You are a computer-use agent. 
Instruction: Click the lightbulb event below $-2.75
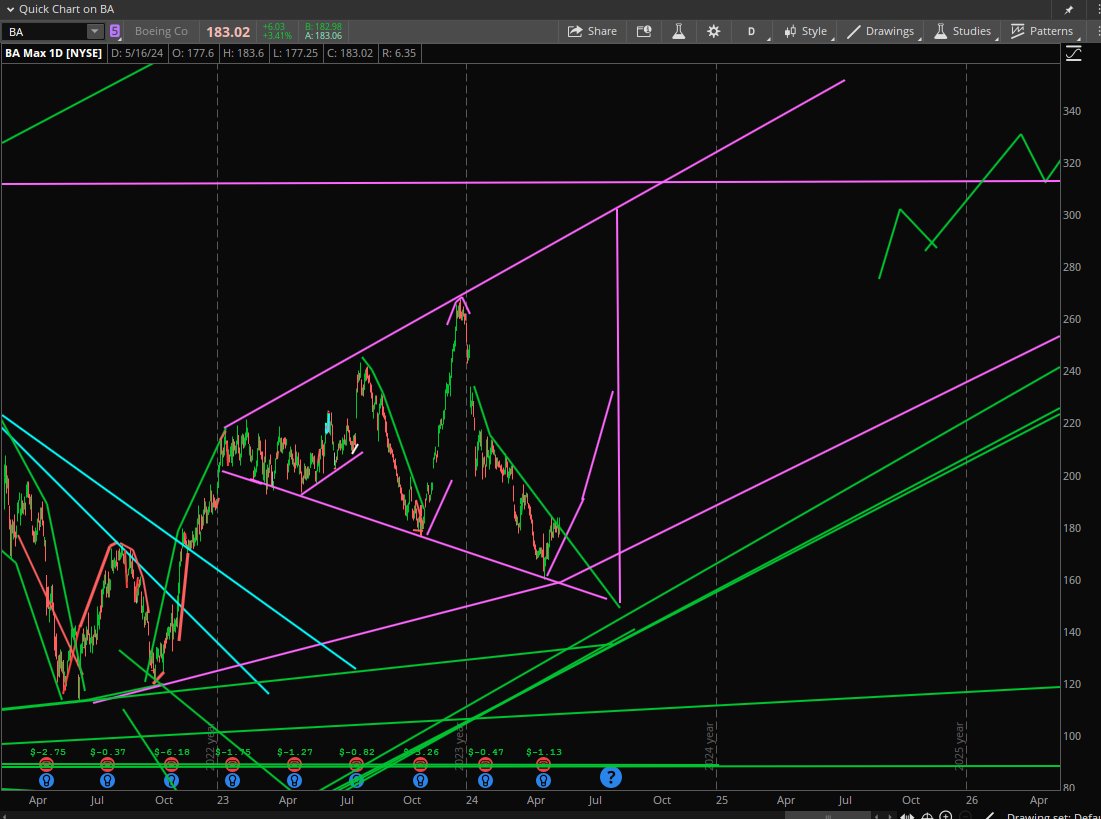coord(46,780)
